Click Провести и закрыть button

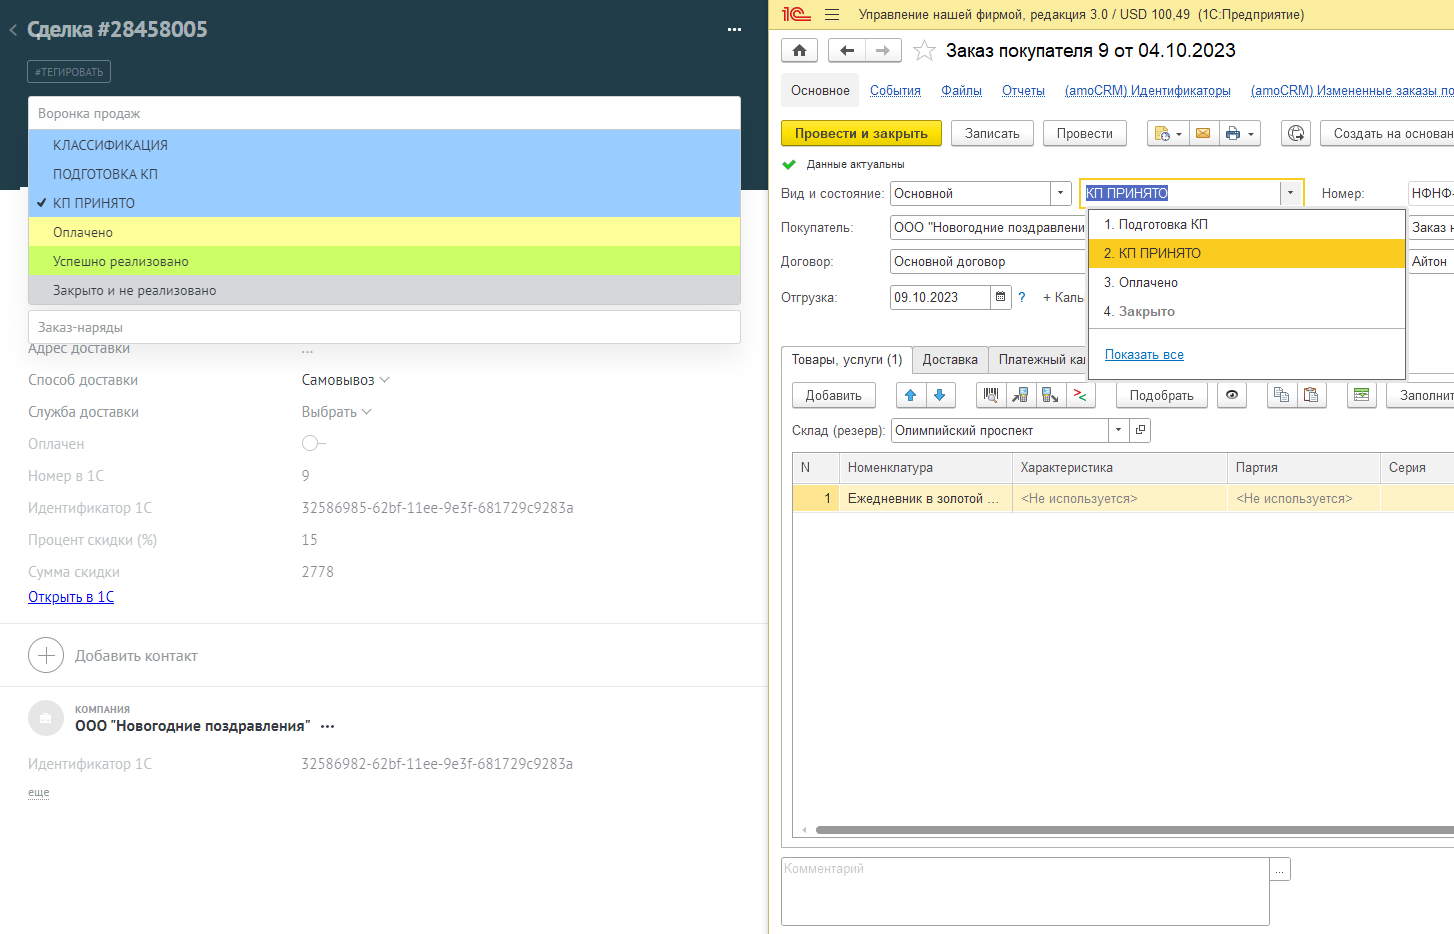[861, 134]
